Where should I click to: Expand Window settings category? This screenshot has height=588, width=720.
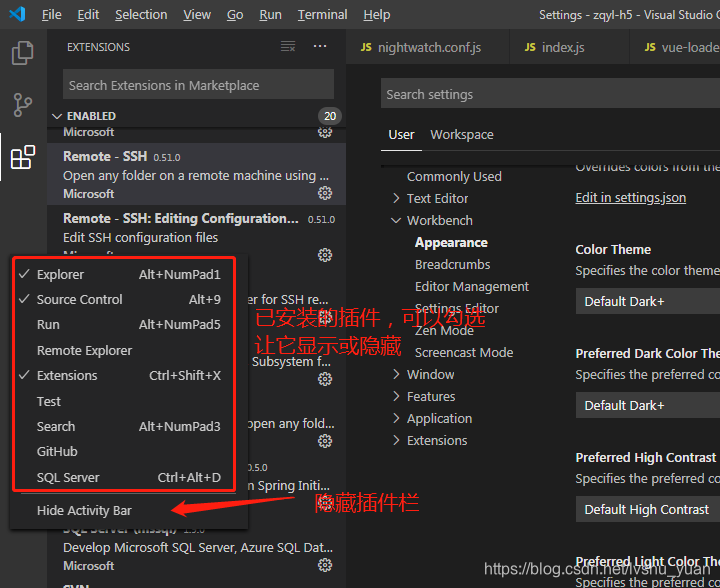pos(396,375)
